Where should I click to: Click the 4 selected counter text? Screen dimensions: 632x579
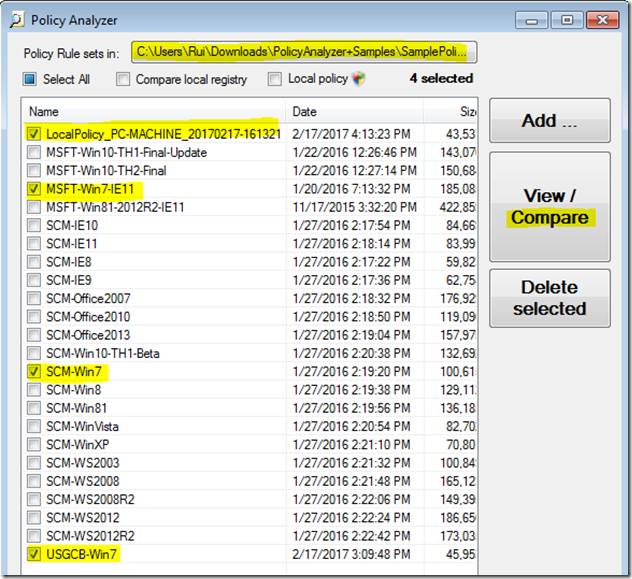pos(441,78)
